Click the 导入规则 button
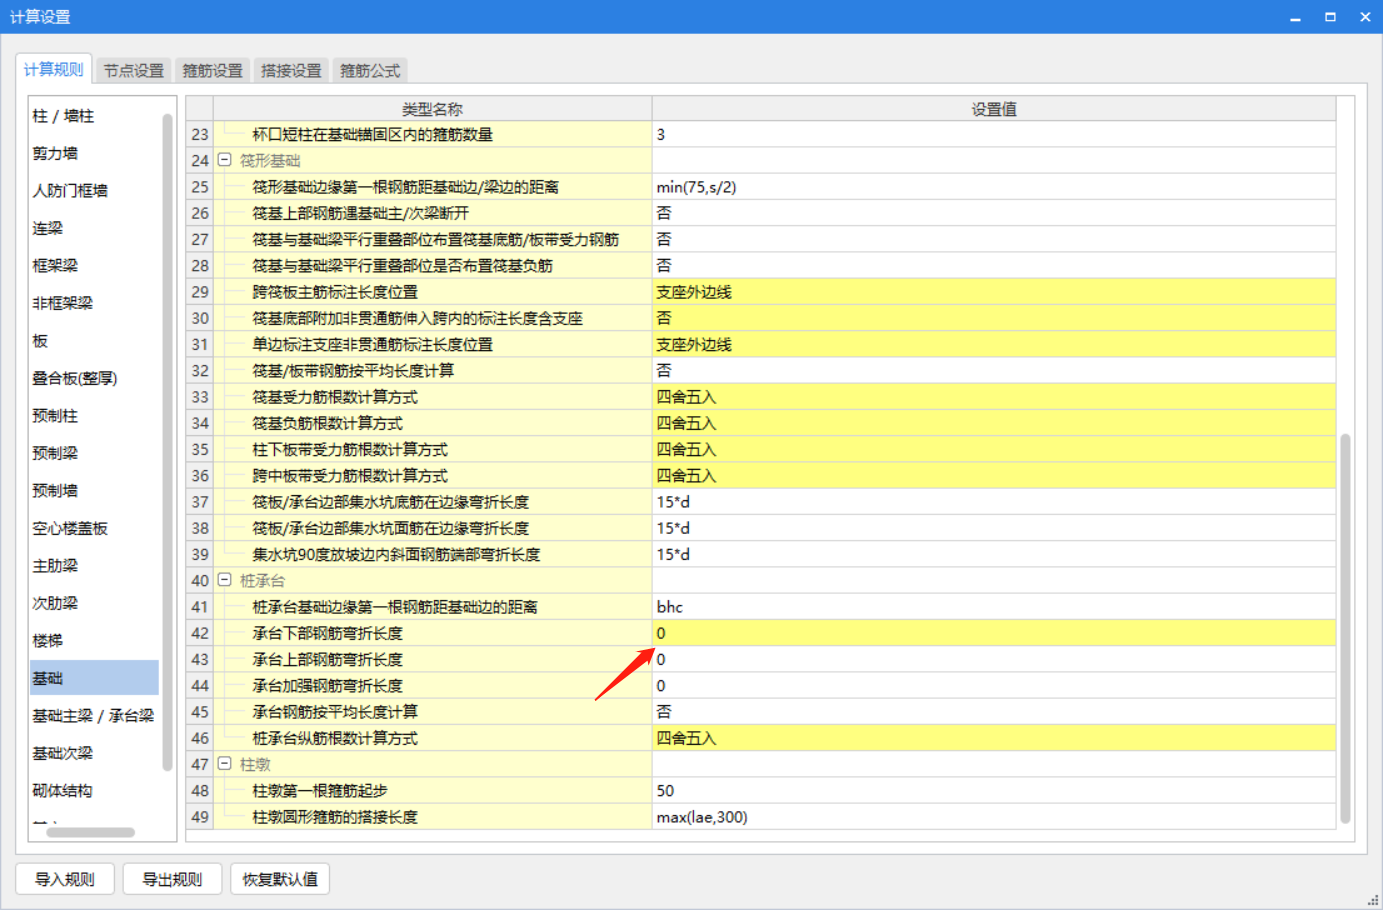 click(x=65, y=879)
